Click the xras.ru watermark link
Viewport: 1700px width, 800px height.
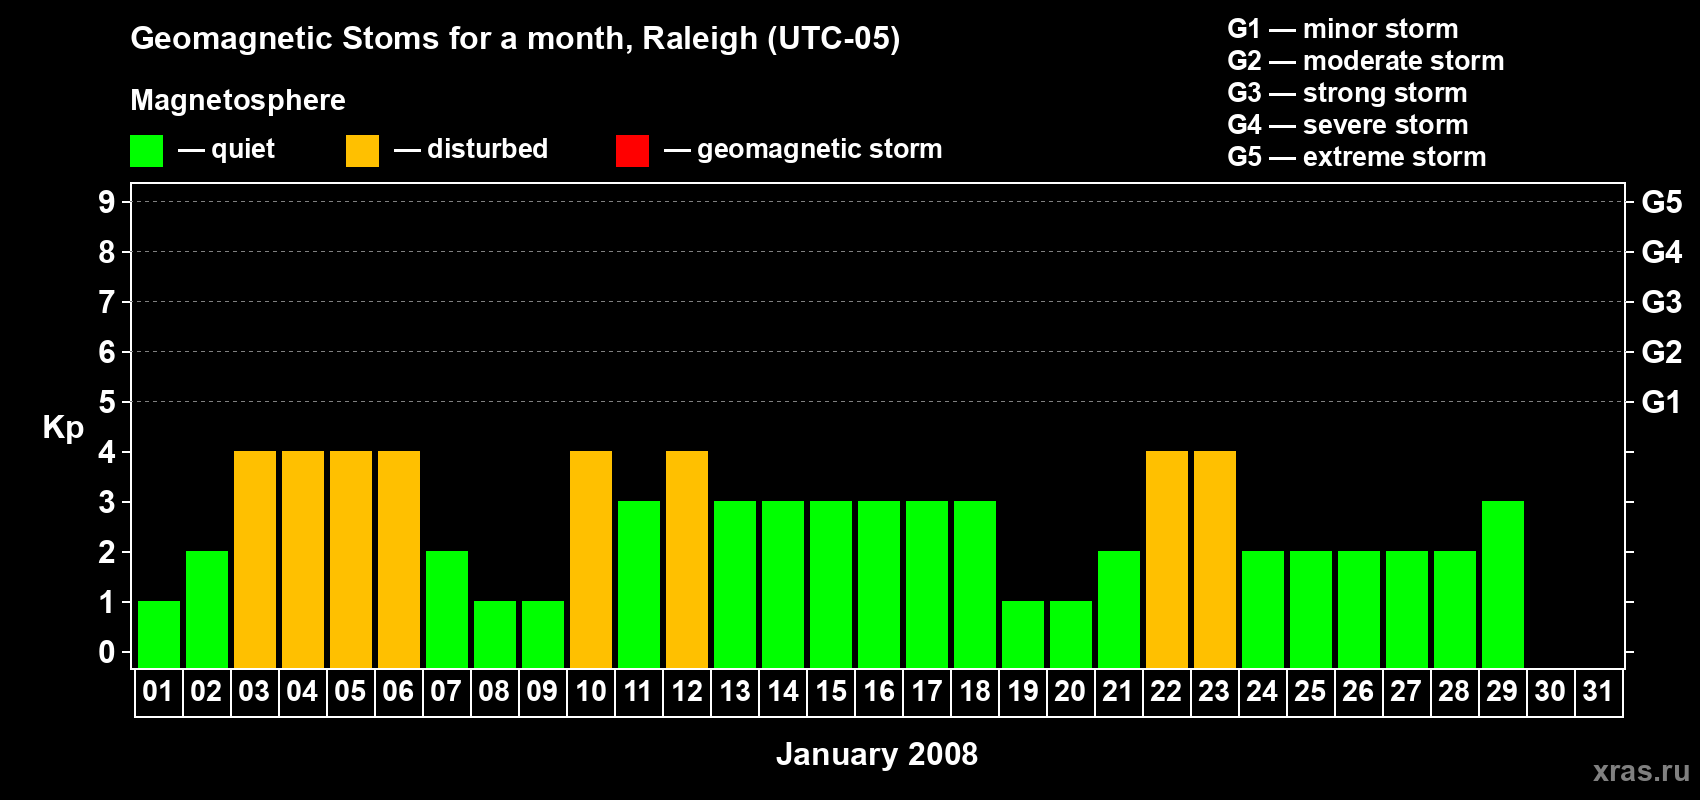click(1641, 771)
